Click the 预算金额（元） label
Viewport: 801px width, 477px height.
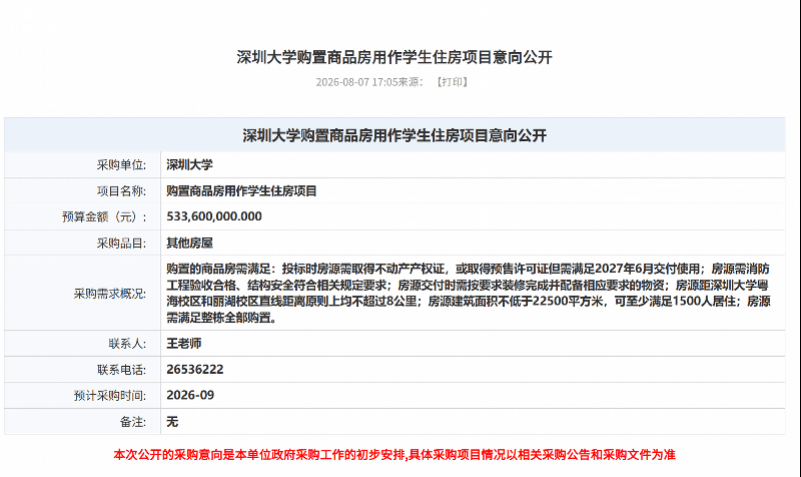pyautogui.click(x=104, y=217)
